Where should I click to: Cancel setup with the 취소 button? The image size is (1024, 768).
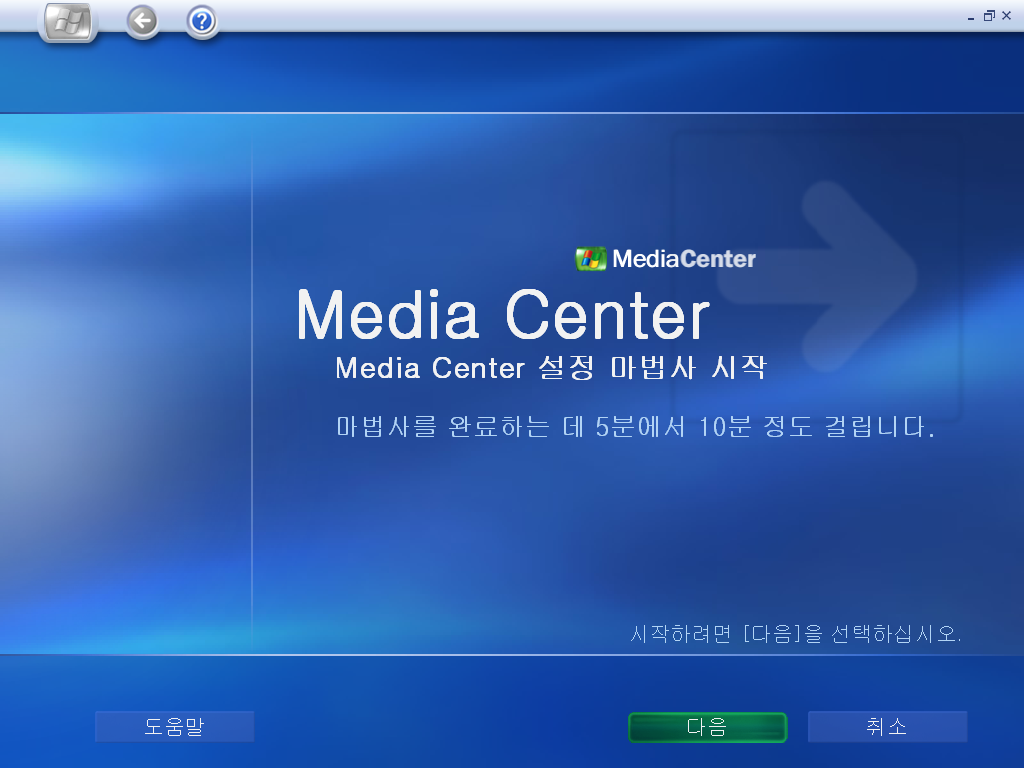(887, 726)
